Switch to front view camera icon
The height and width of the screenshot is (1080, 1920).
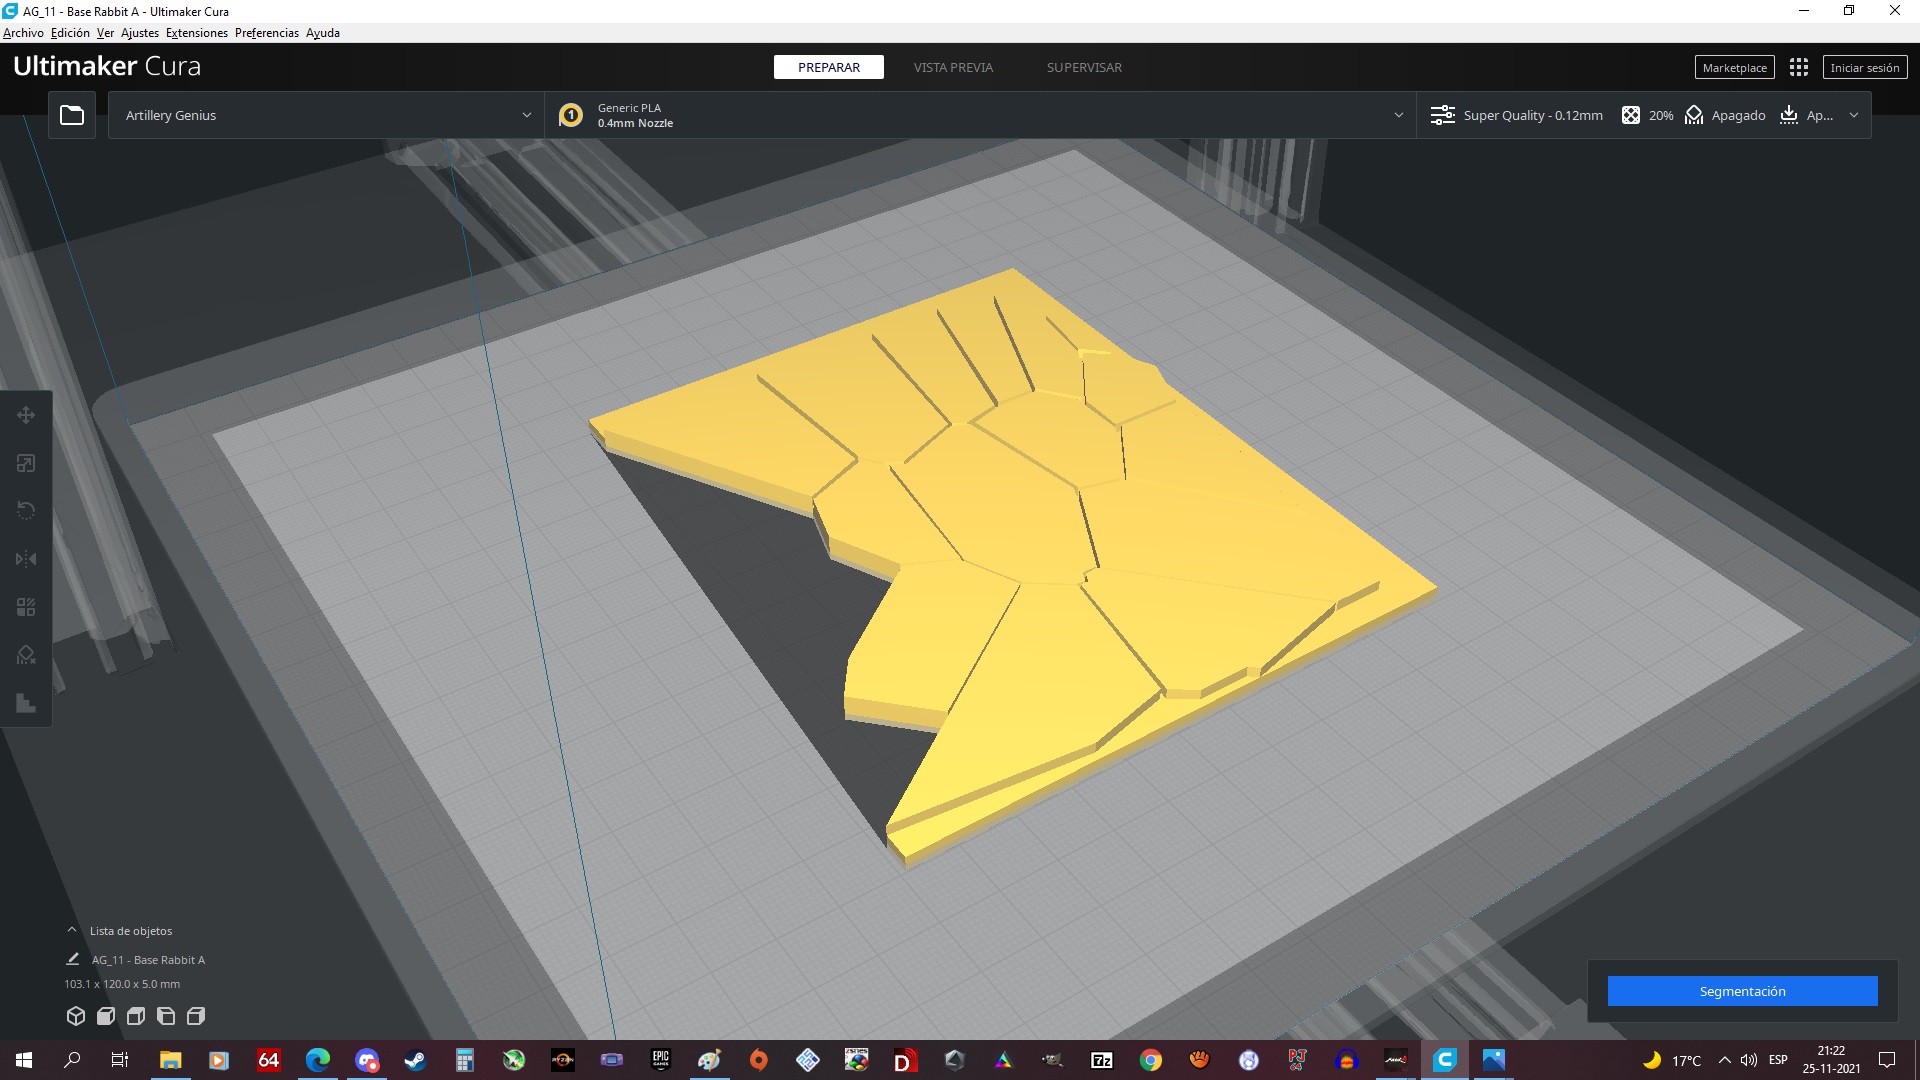[105, 1016]
